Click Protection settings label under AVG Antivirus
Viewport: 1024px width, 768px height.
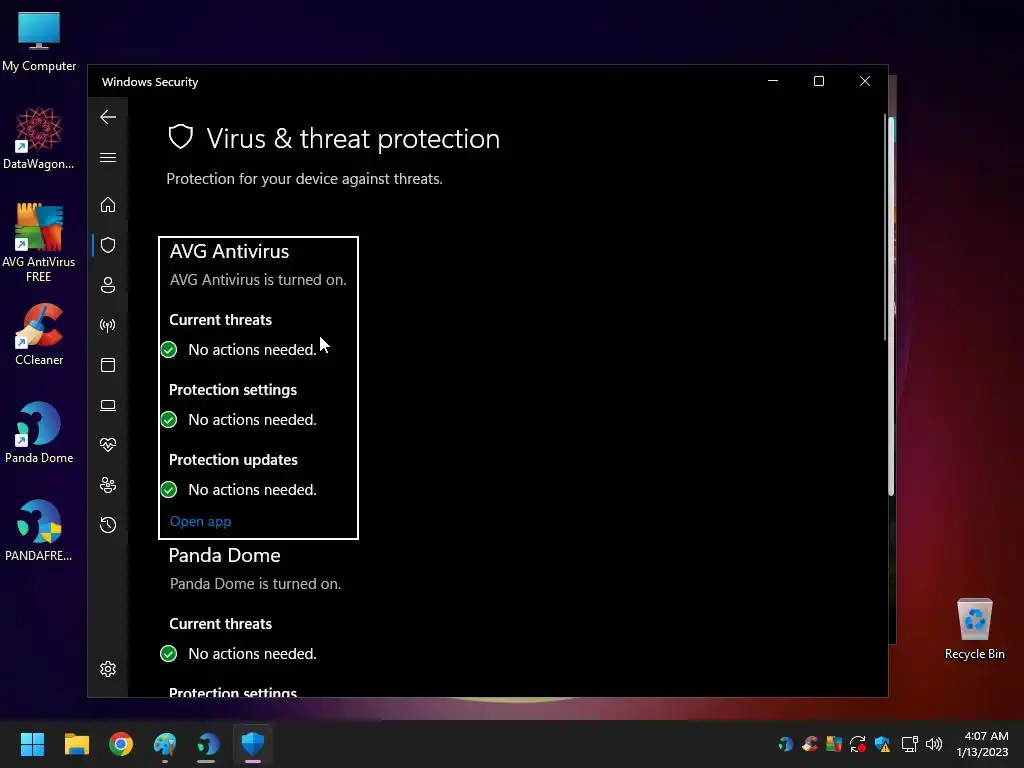coord(233,390)
